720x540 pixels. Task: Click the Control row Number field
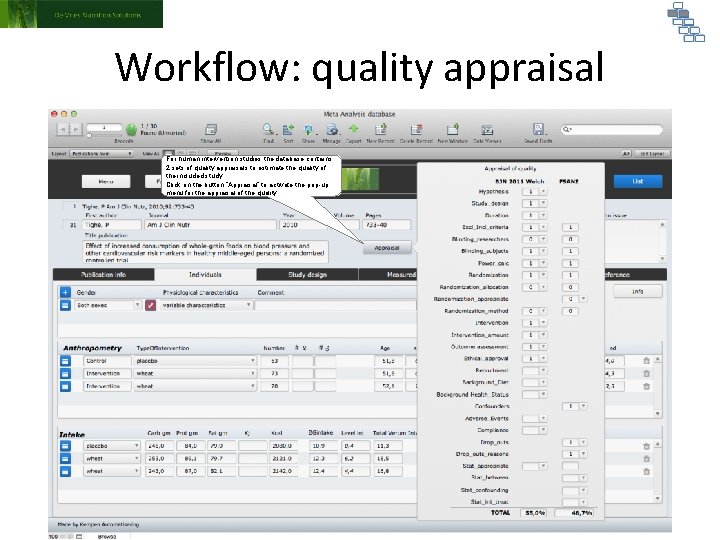[275, 361]
